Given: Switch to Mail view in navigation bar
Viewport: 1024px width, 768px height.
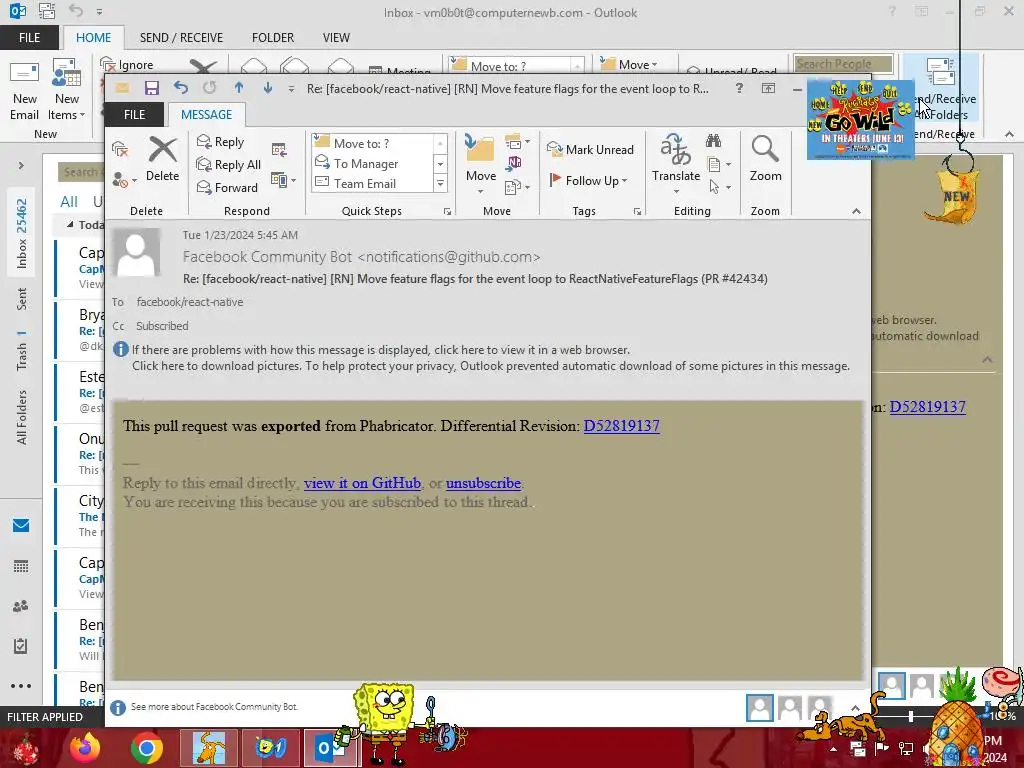Looking at the screenshot, I should (21, 525).
